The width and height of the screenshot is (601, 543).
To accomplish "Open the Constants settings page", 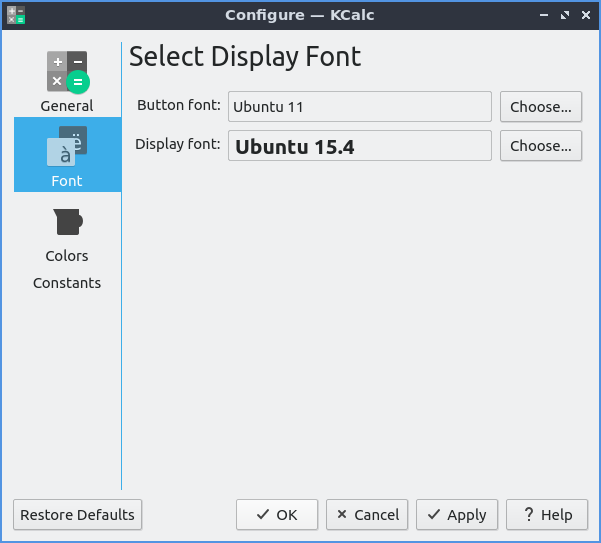I will point(67,283).
